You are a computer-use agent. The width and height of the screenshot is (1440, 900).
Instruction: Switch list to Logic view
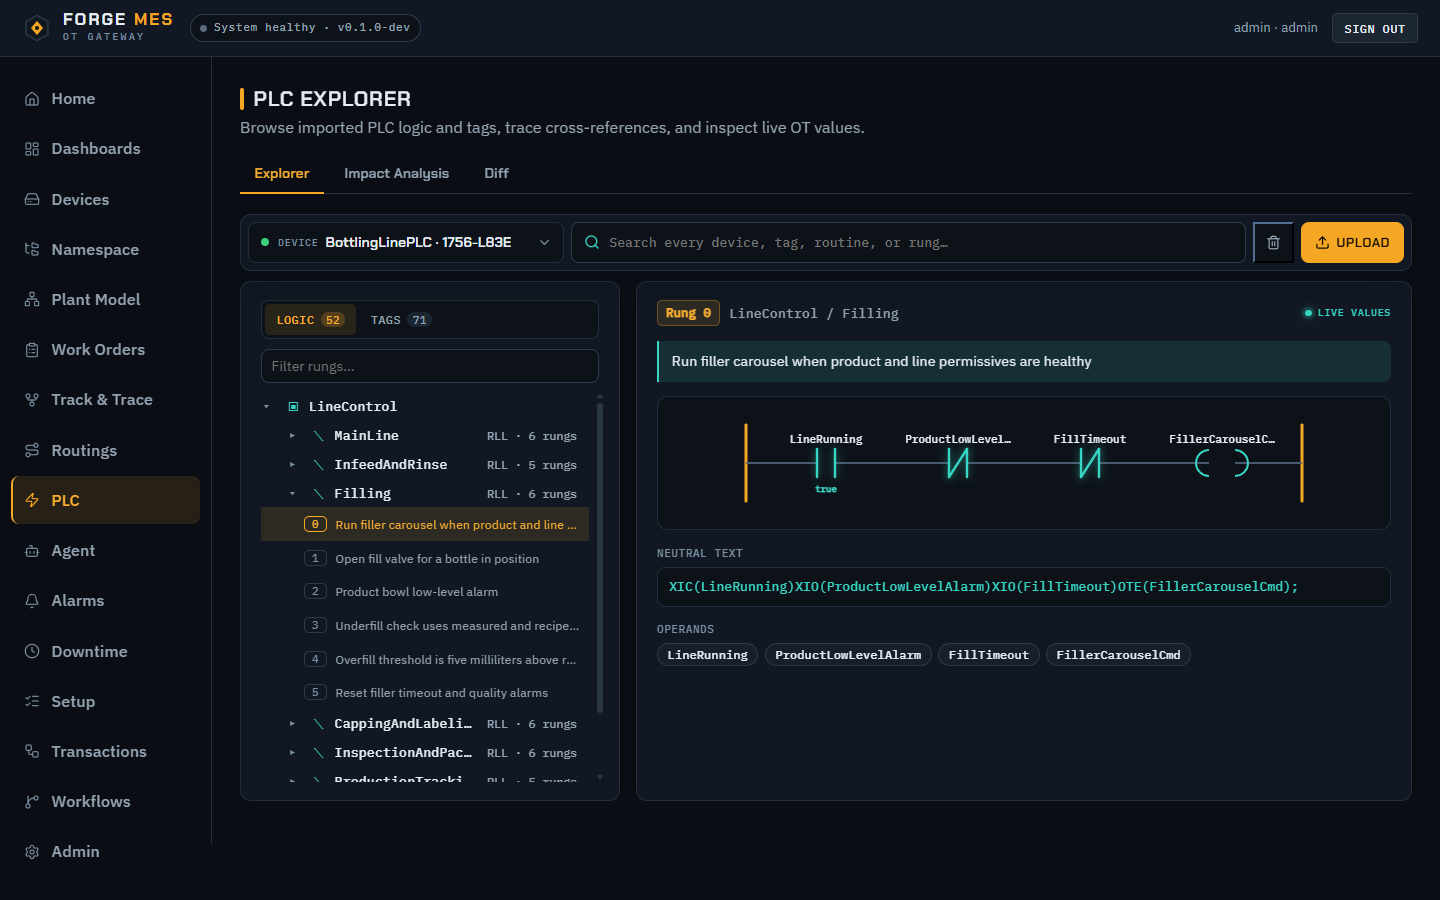point(310,320)
